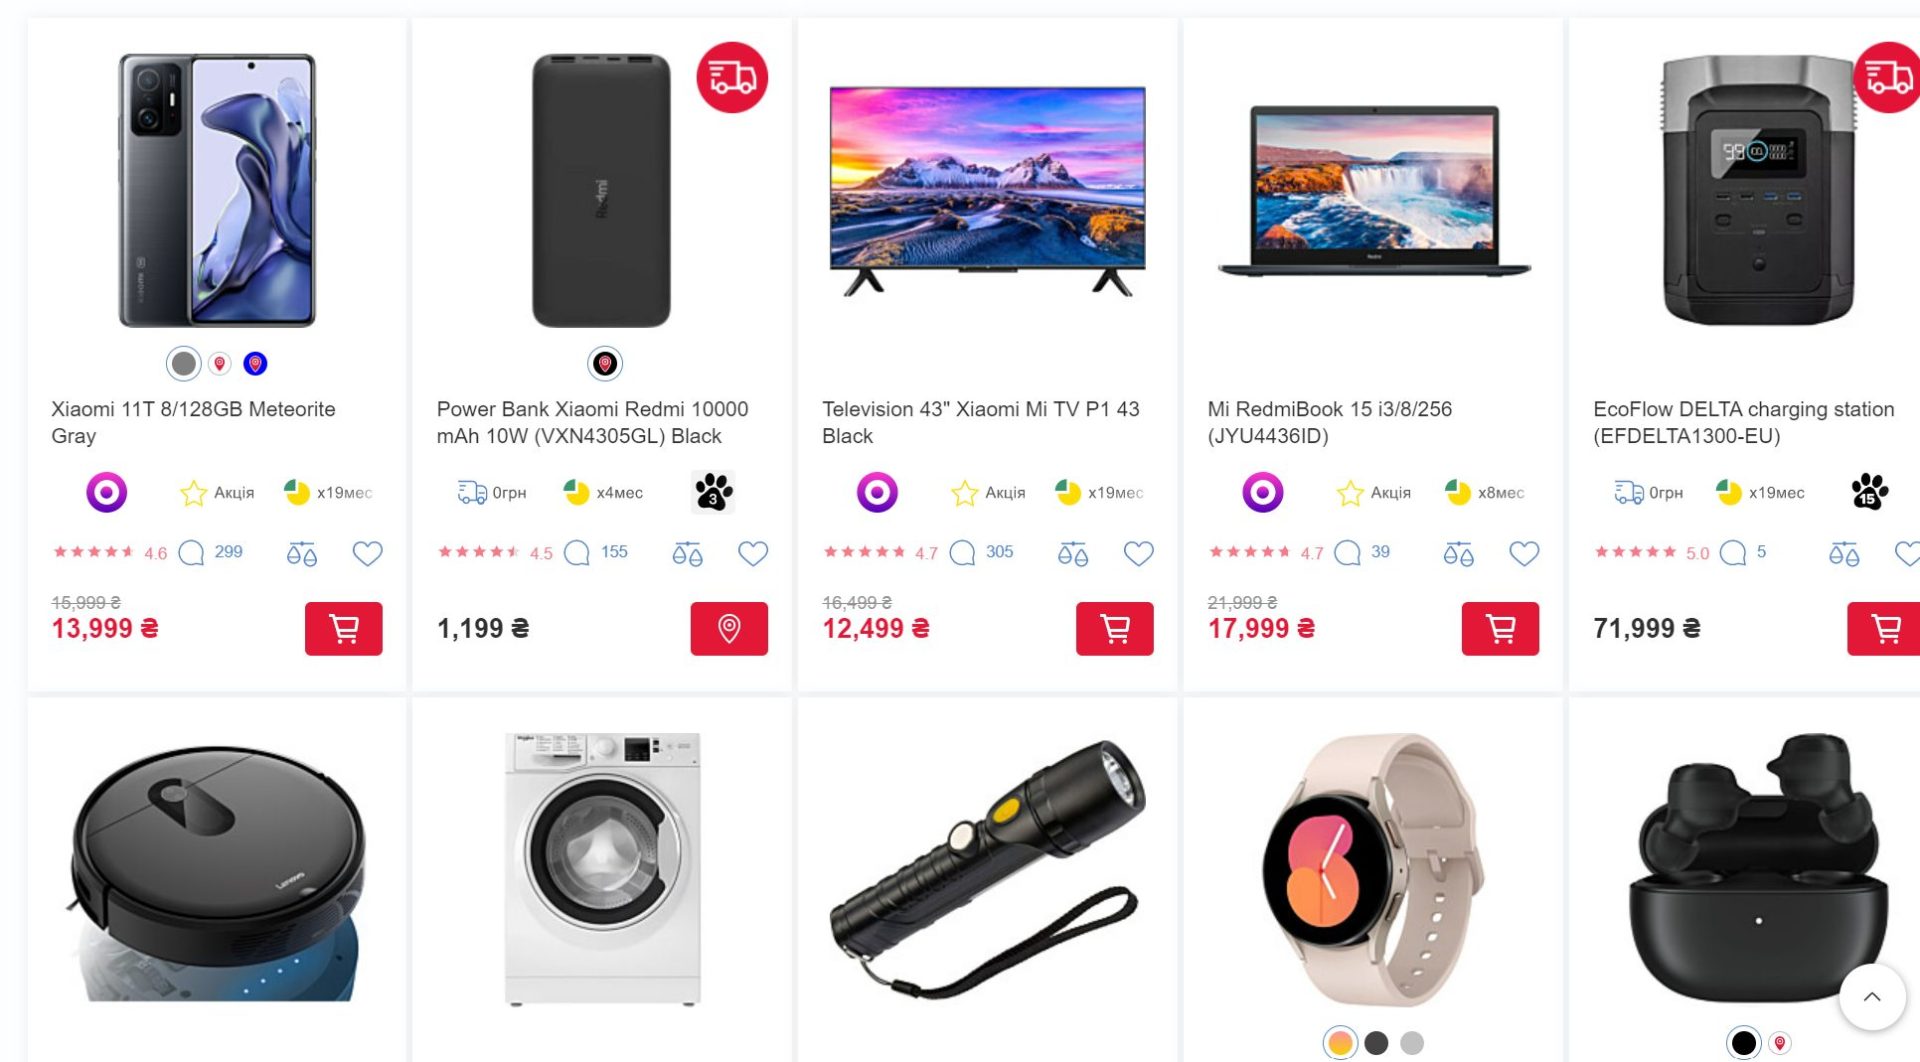This screenshot has width=1920, height=1062.
Task: Open the washing machine product image
Action: (602, 869)
